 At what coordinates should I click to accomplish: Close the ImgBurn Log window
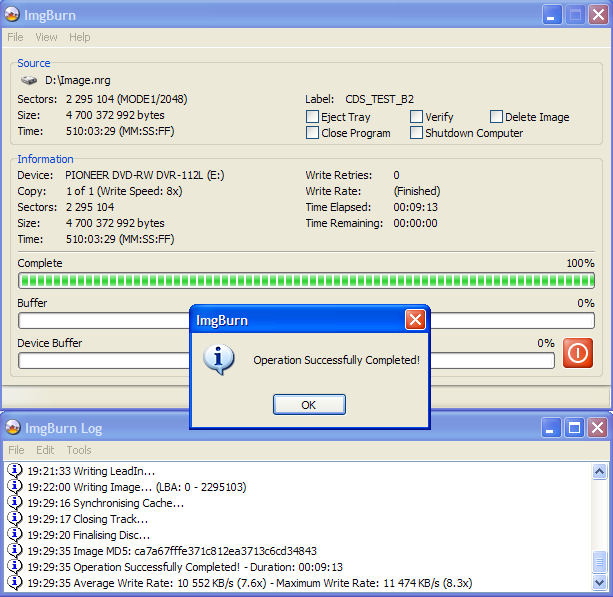point(598,428)
